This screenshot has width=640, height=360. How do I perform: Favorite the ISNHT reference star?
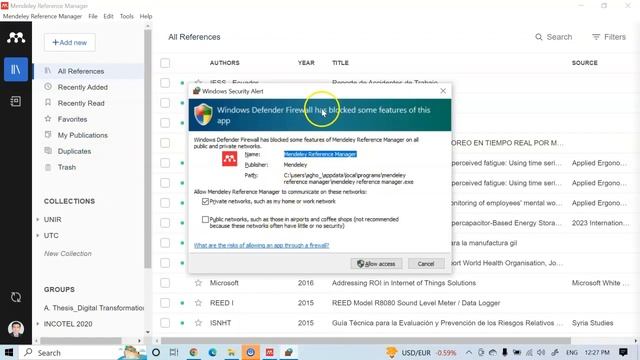tap(198, 323)
